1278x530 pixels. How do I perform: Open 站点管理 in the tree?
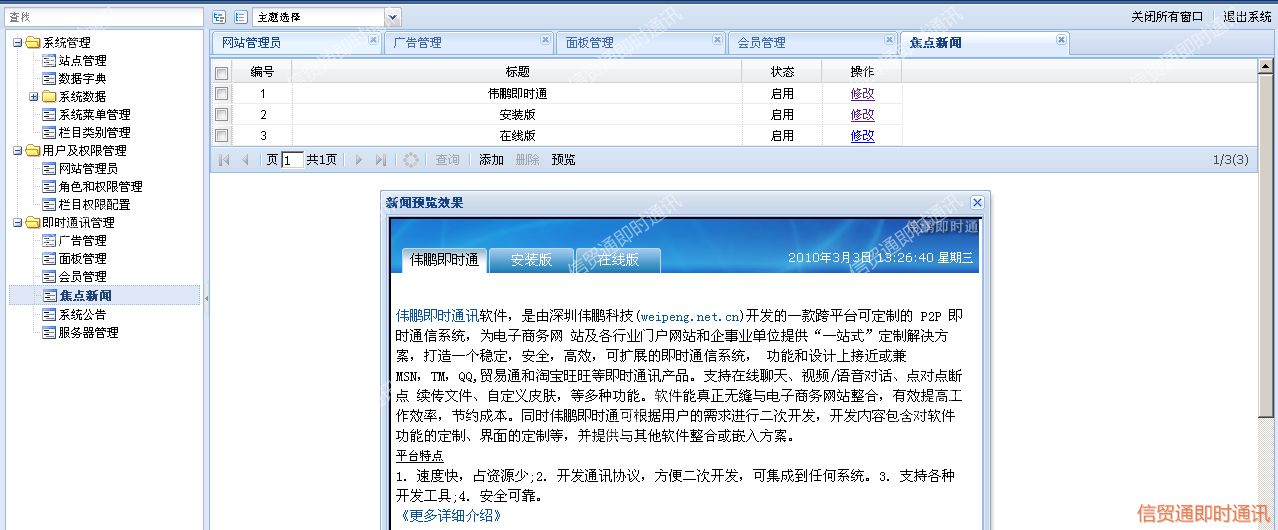82,61
